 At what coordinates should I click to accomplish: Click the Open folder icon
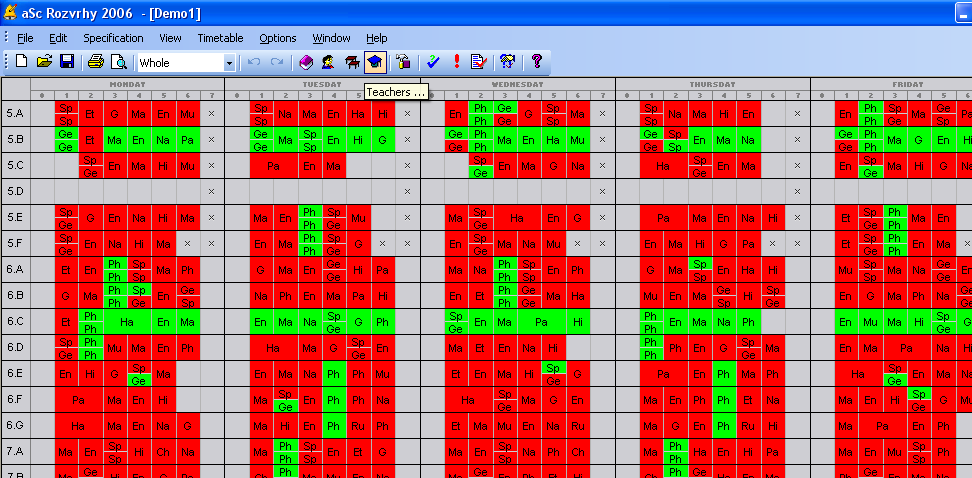tap(44, 62)
